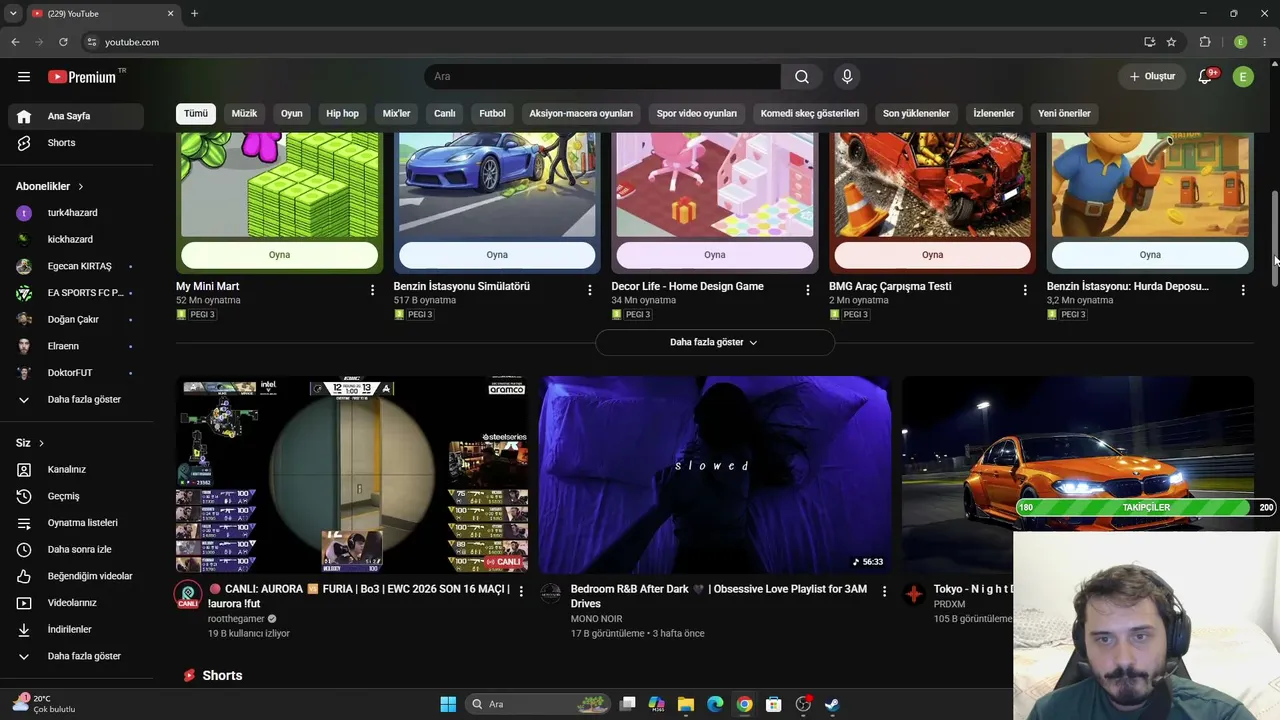Open the weather widget showing 20°C
This screenshot has width=1280, height=720.
pyautogui.click(x=44, y=704)
